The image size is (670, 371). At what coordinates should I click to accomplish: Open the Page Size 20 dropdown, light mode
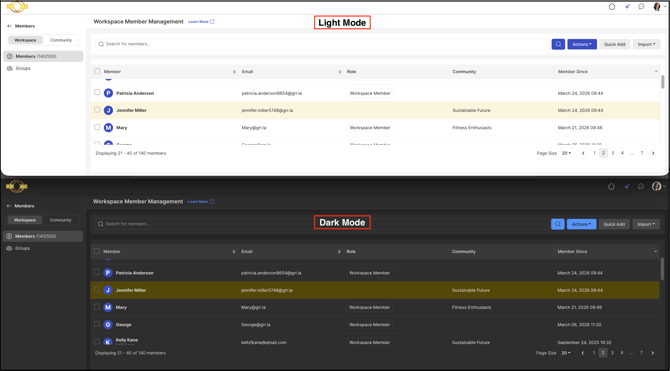tap(566, 153)
